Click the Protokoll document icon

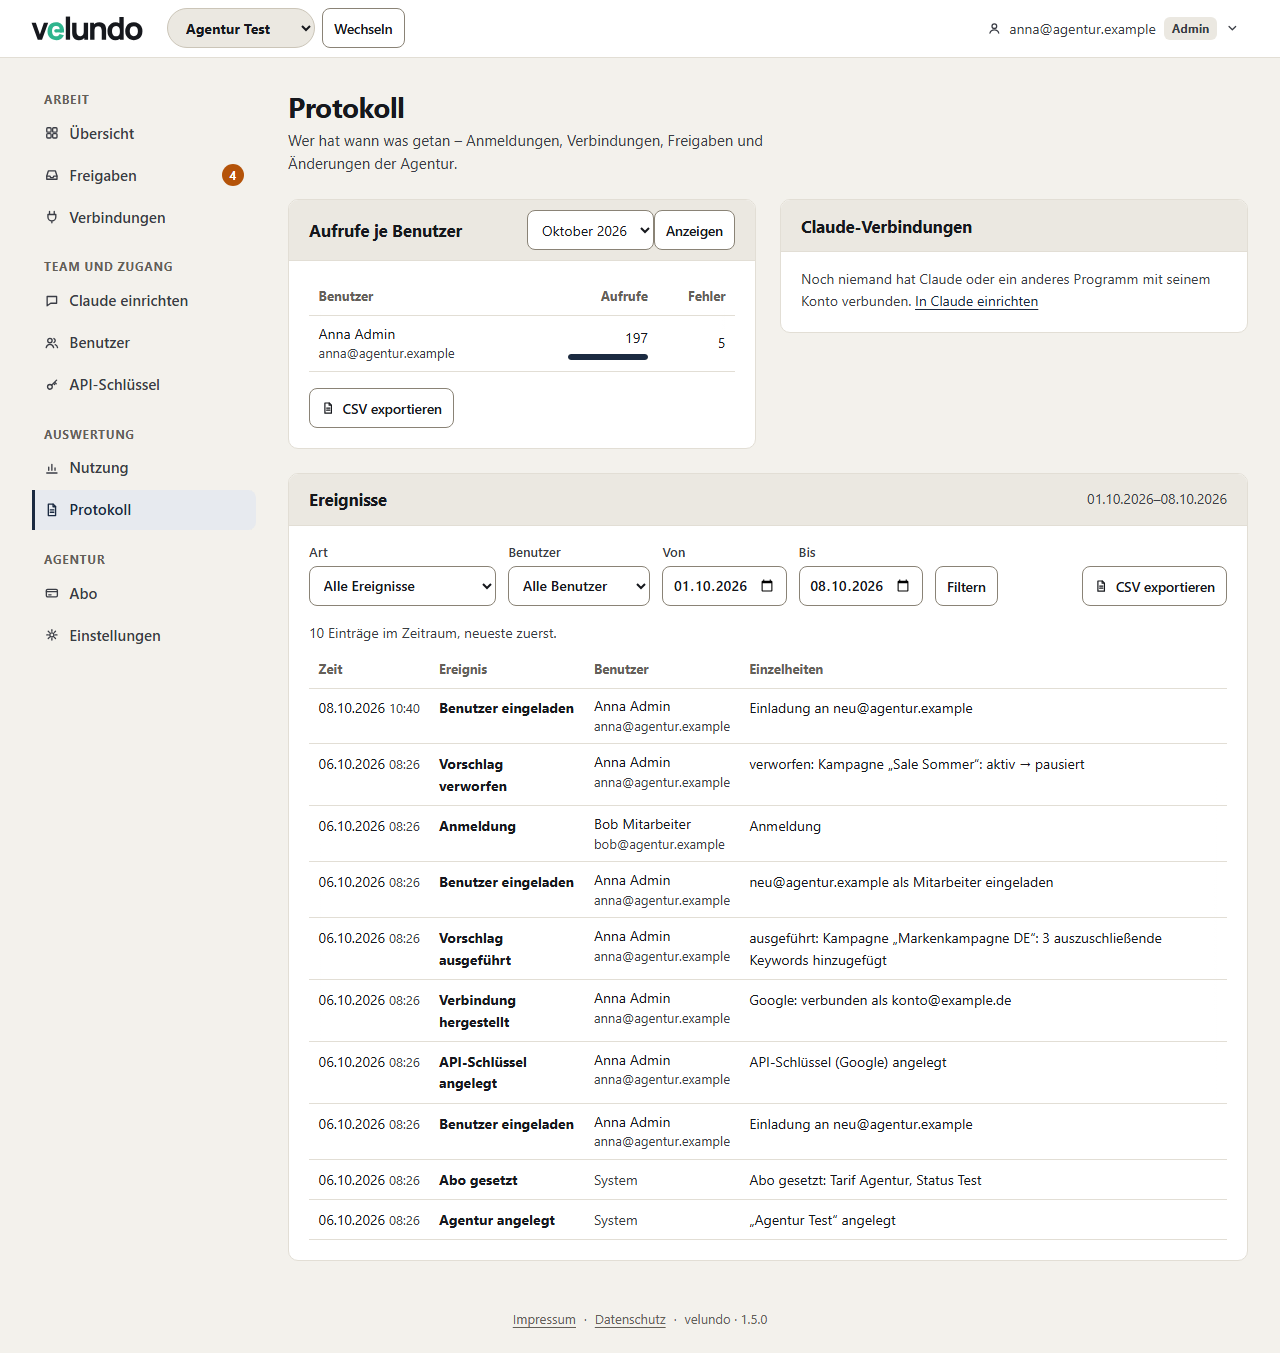click(x=52, y=509)
